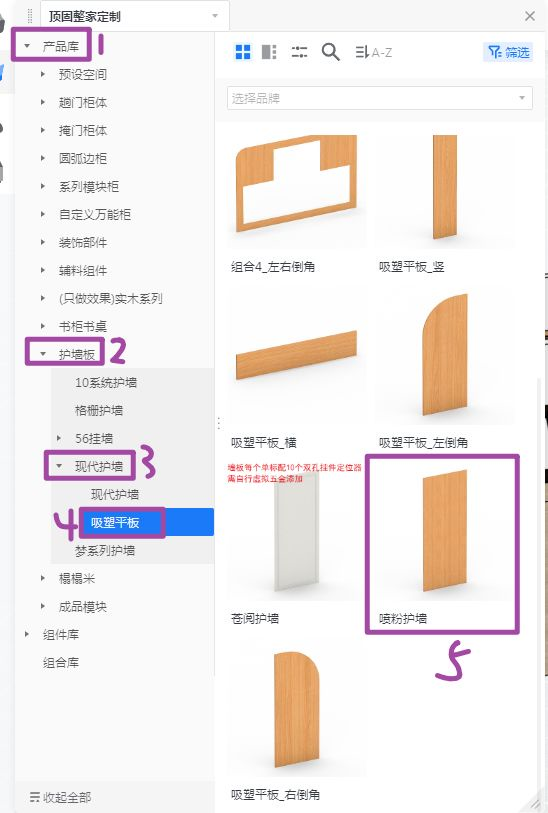Select the 格栅护墙 tree item
548x813 pixels.
point(99,410)
